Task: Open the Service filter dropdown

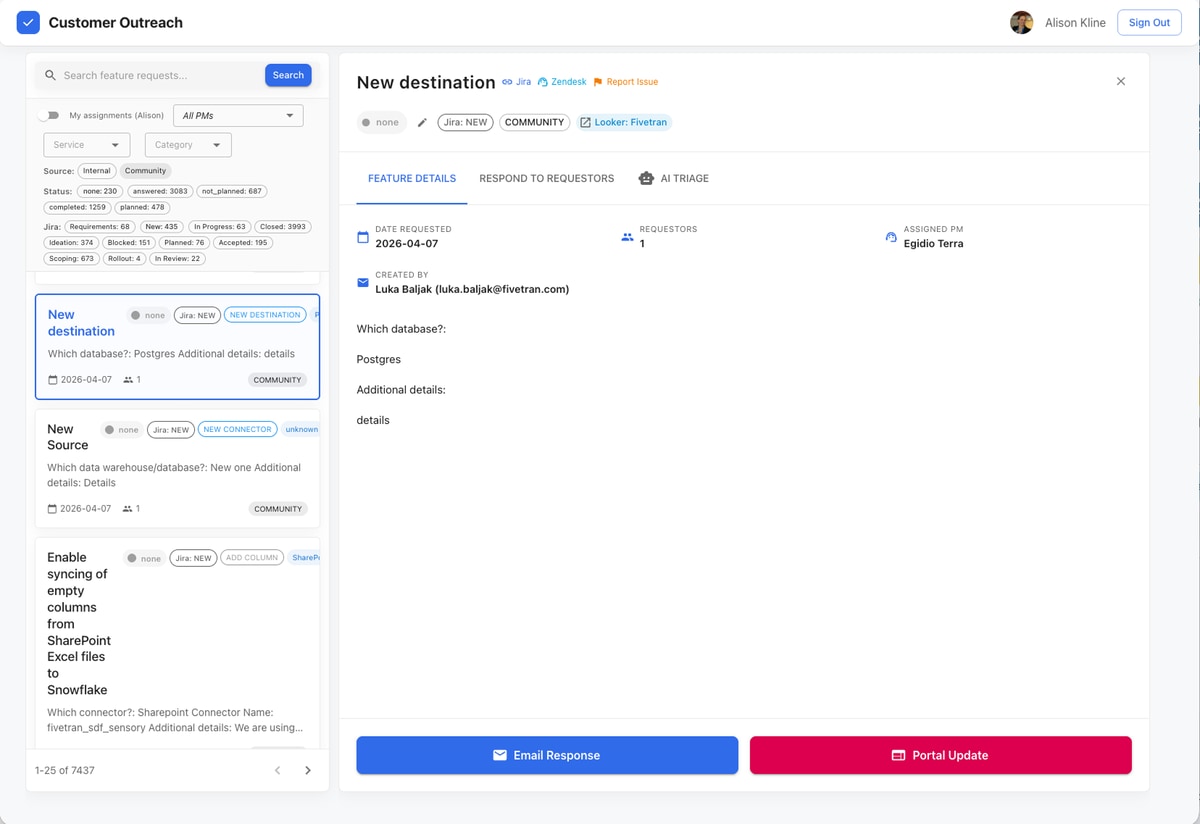Action: click(87, 145)
